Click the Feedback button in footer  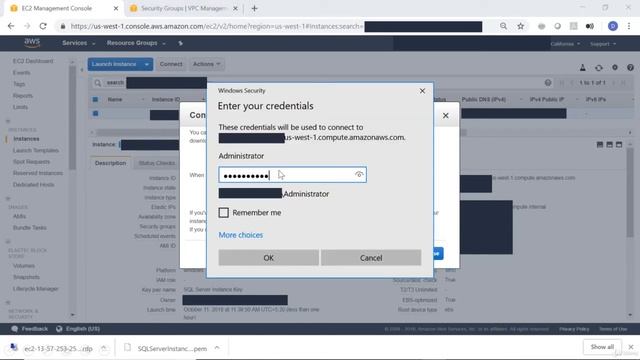pyautogui.click(x=29, y=329)
